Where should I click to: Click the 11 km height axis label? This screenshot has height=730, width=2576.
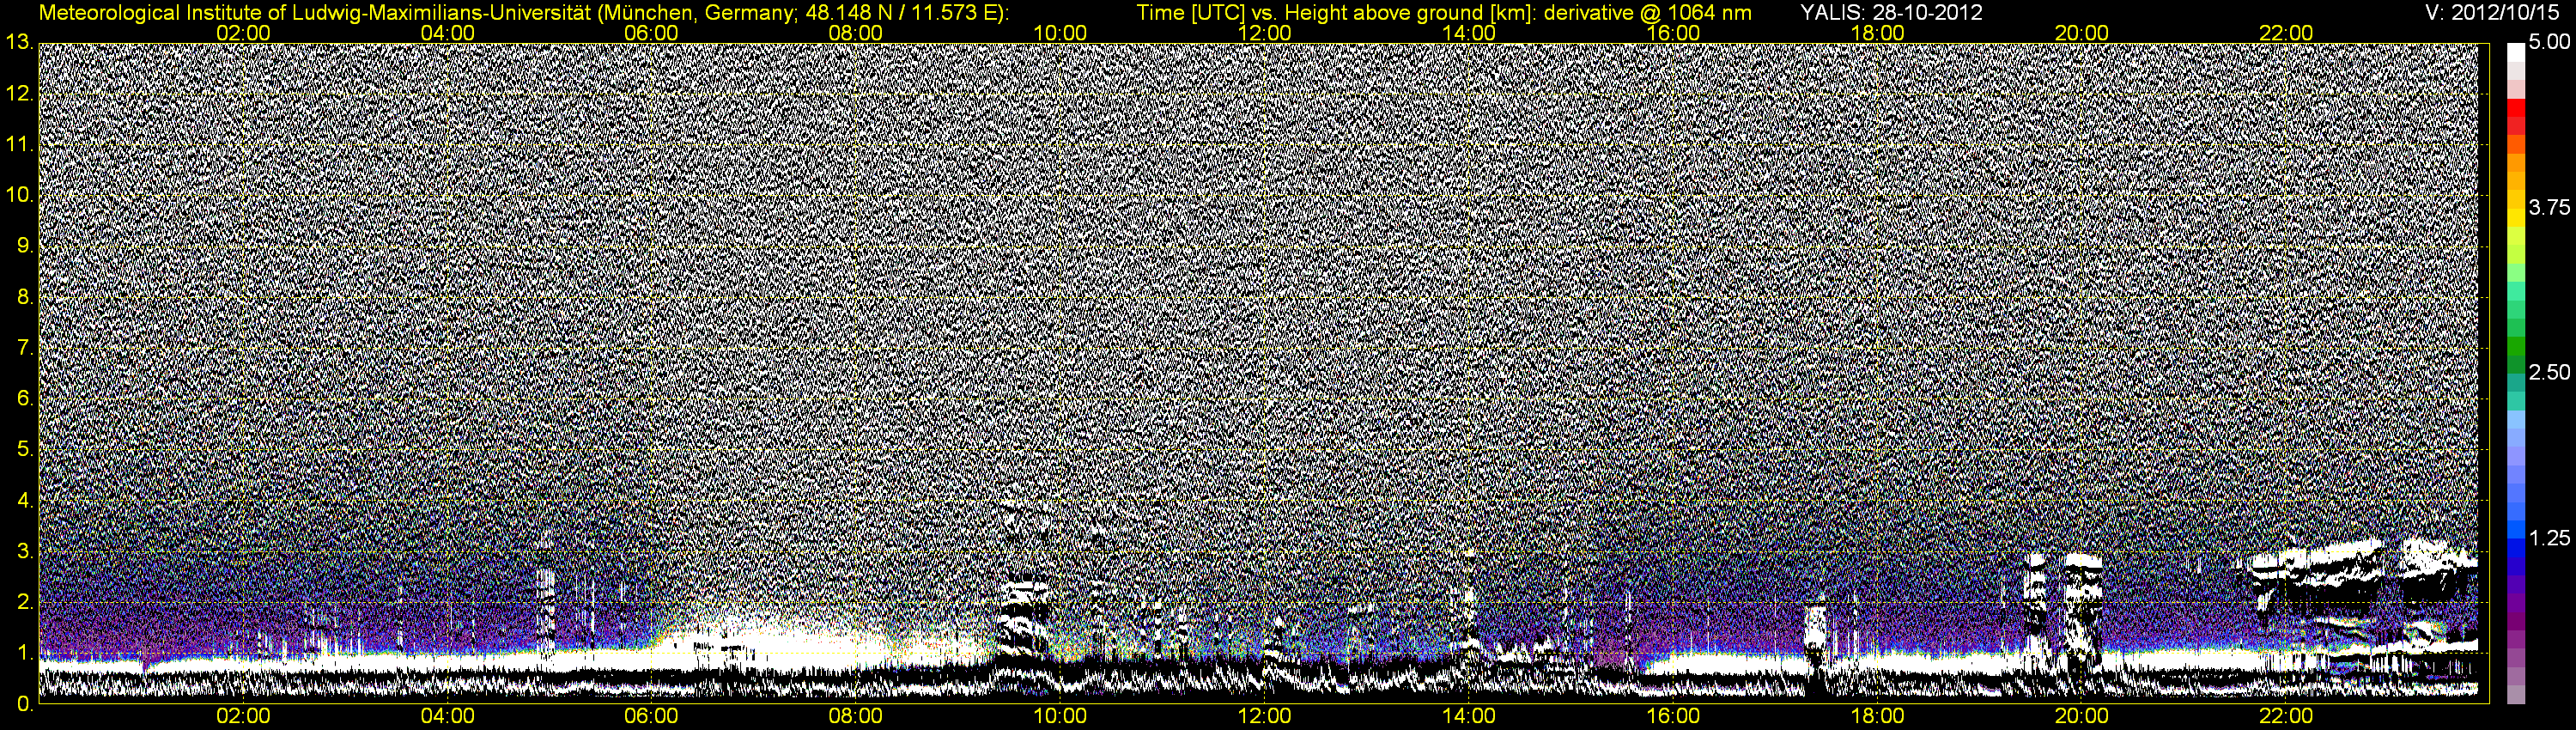[19, 145]
